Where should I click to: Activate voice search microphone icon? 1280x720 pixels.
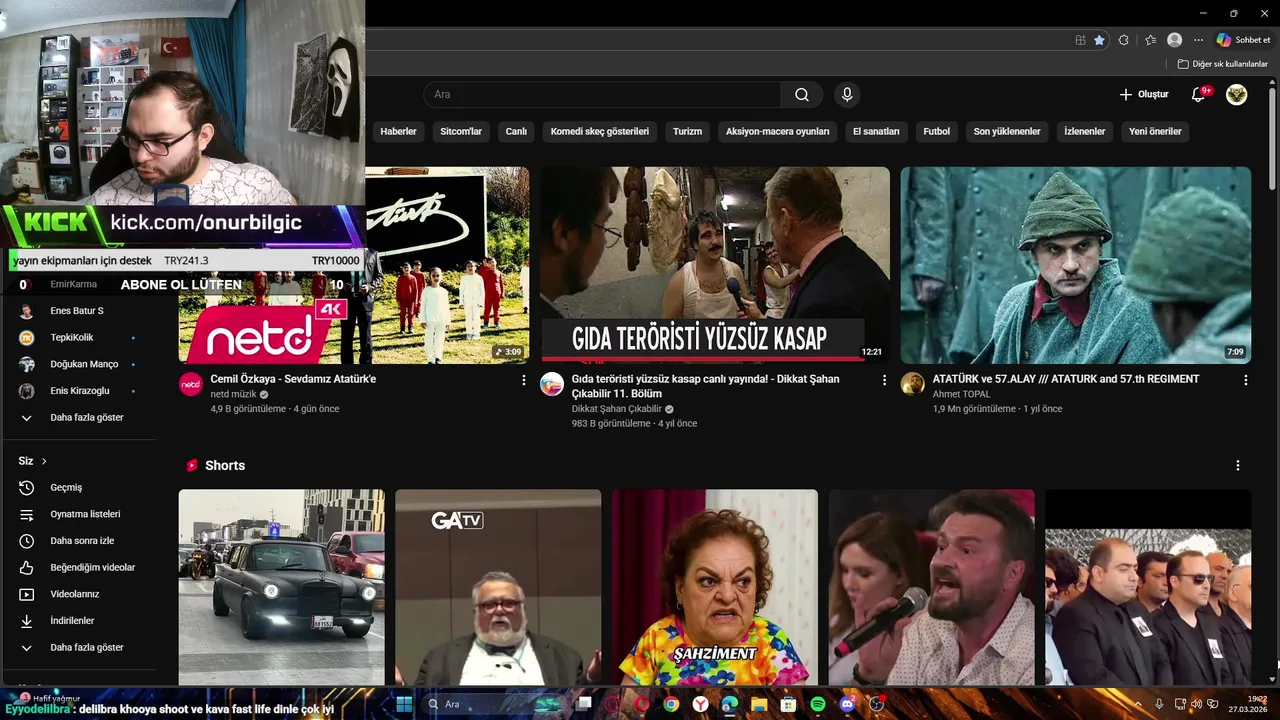click(x=847, y=95)
